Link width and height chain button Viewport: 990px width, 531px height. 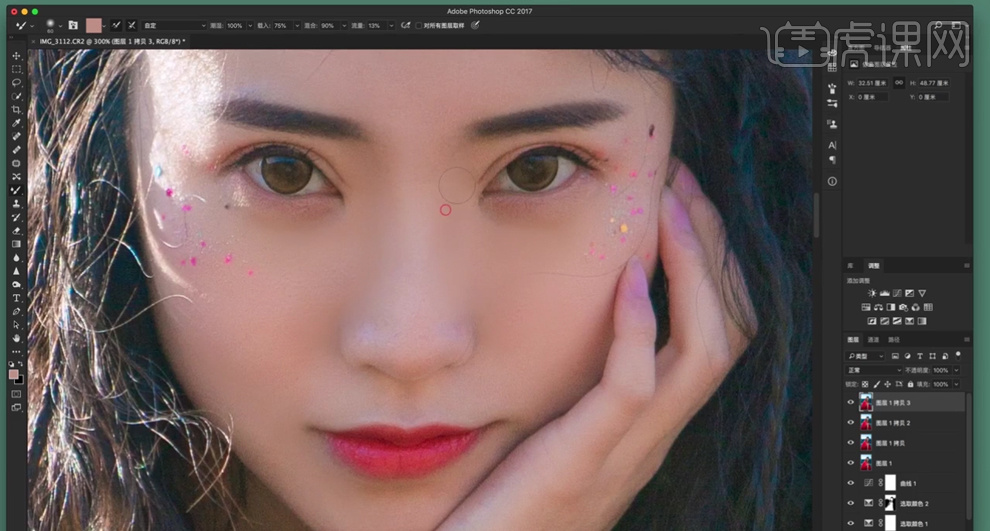tap(898, 83)
